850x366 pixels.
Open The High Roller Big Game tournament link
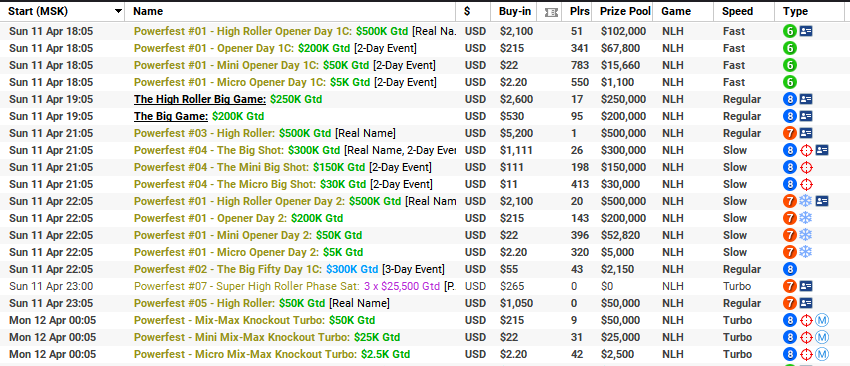click(200, 99)
